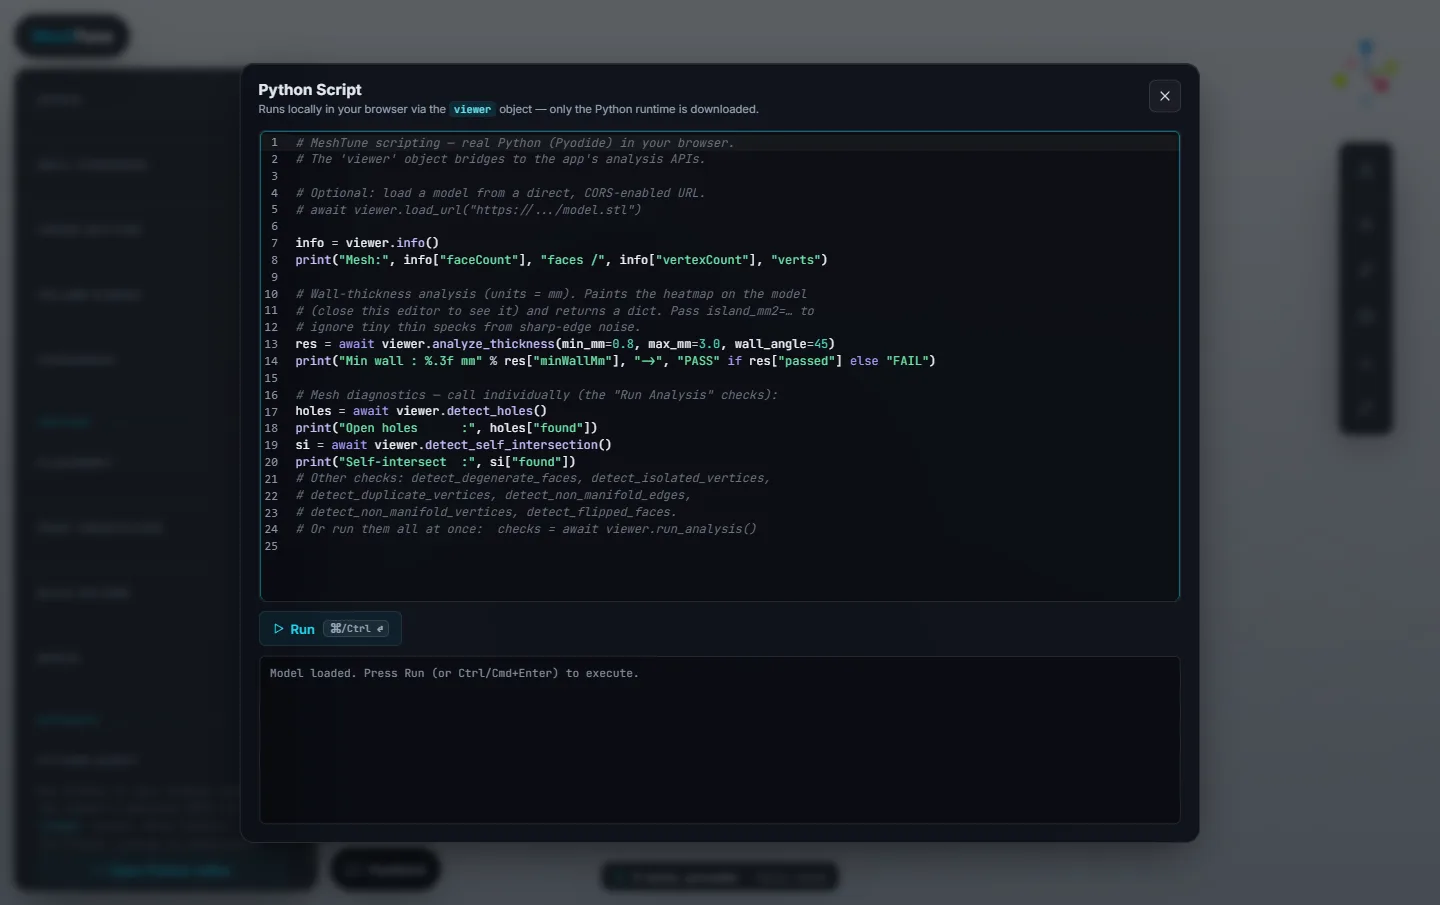
Task: Click the "wall_angle=45" argument
Action: pos(781,344)
